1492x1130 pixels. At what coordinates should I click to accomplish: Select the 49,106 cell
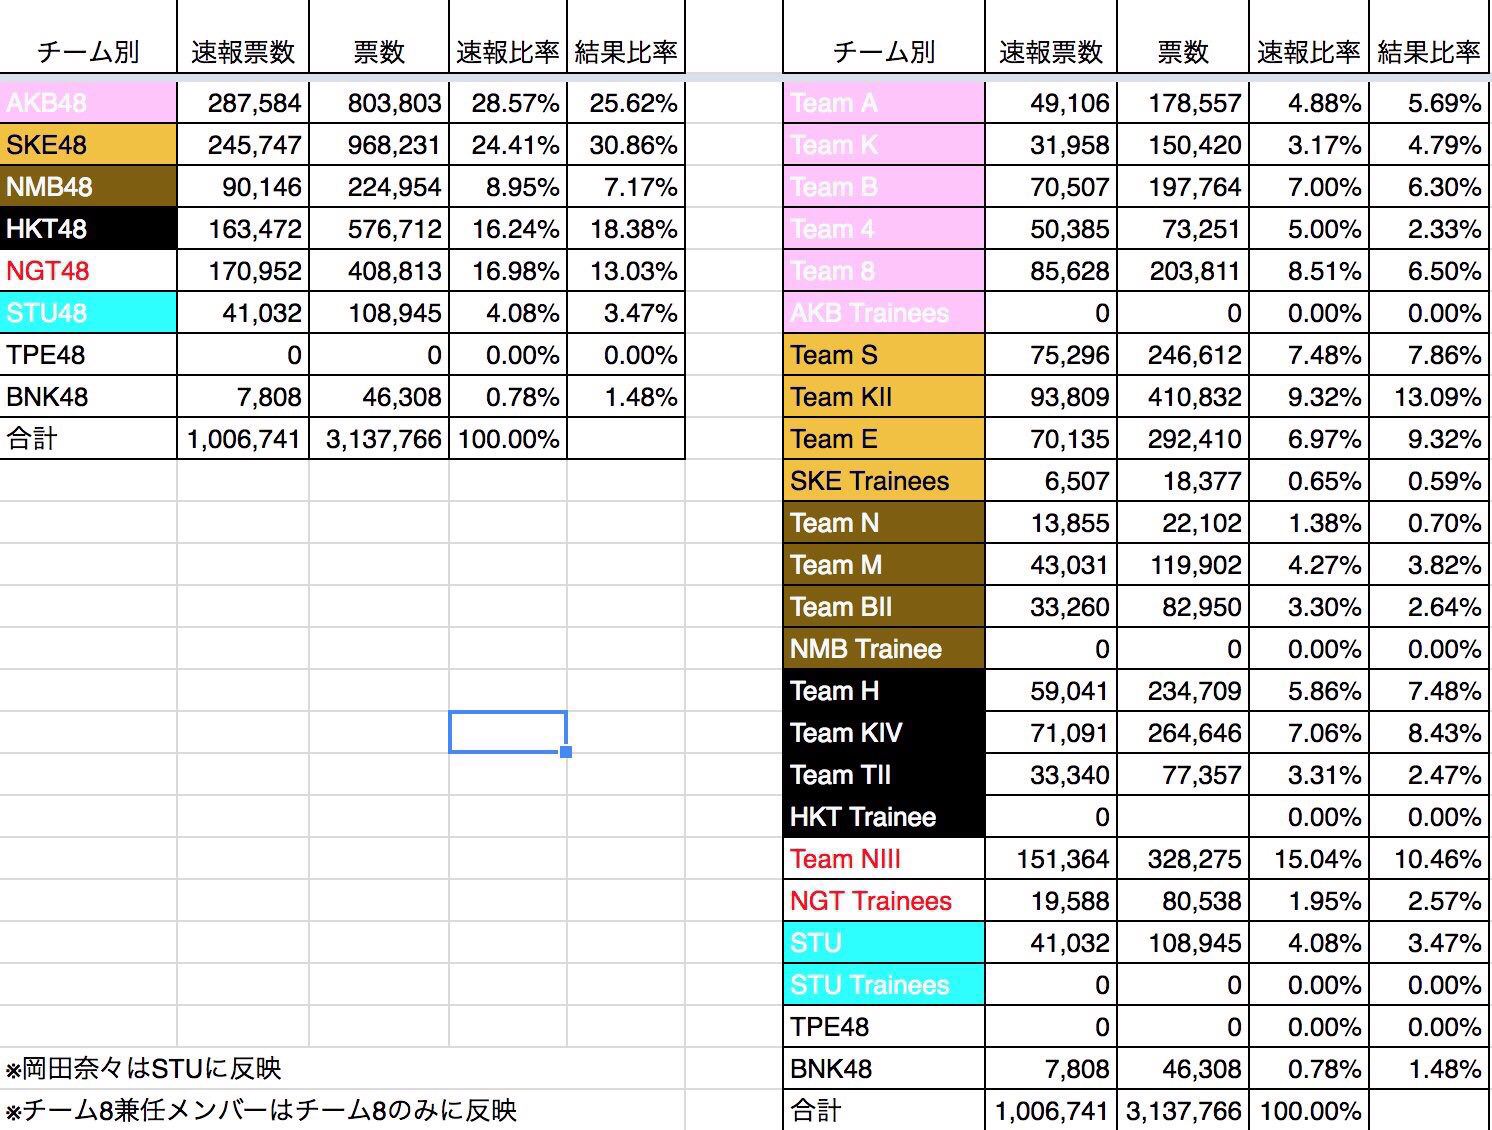(x=1051, y=103)
